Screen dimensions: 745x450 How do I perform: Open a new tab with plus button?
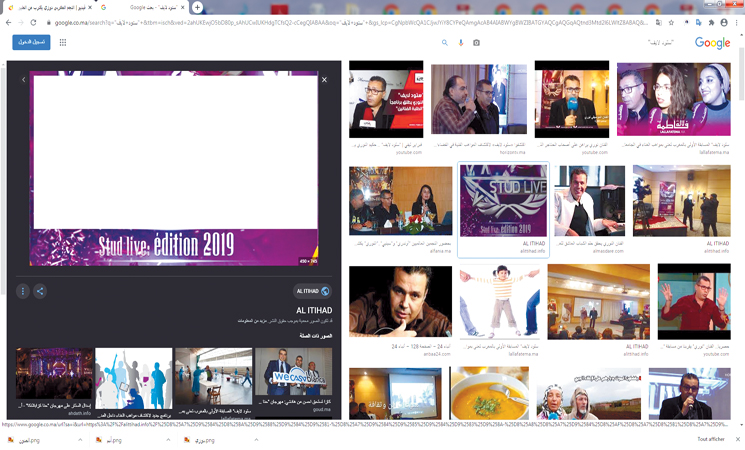tap(197, 7)
